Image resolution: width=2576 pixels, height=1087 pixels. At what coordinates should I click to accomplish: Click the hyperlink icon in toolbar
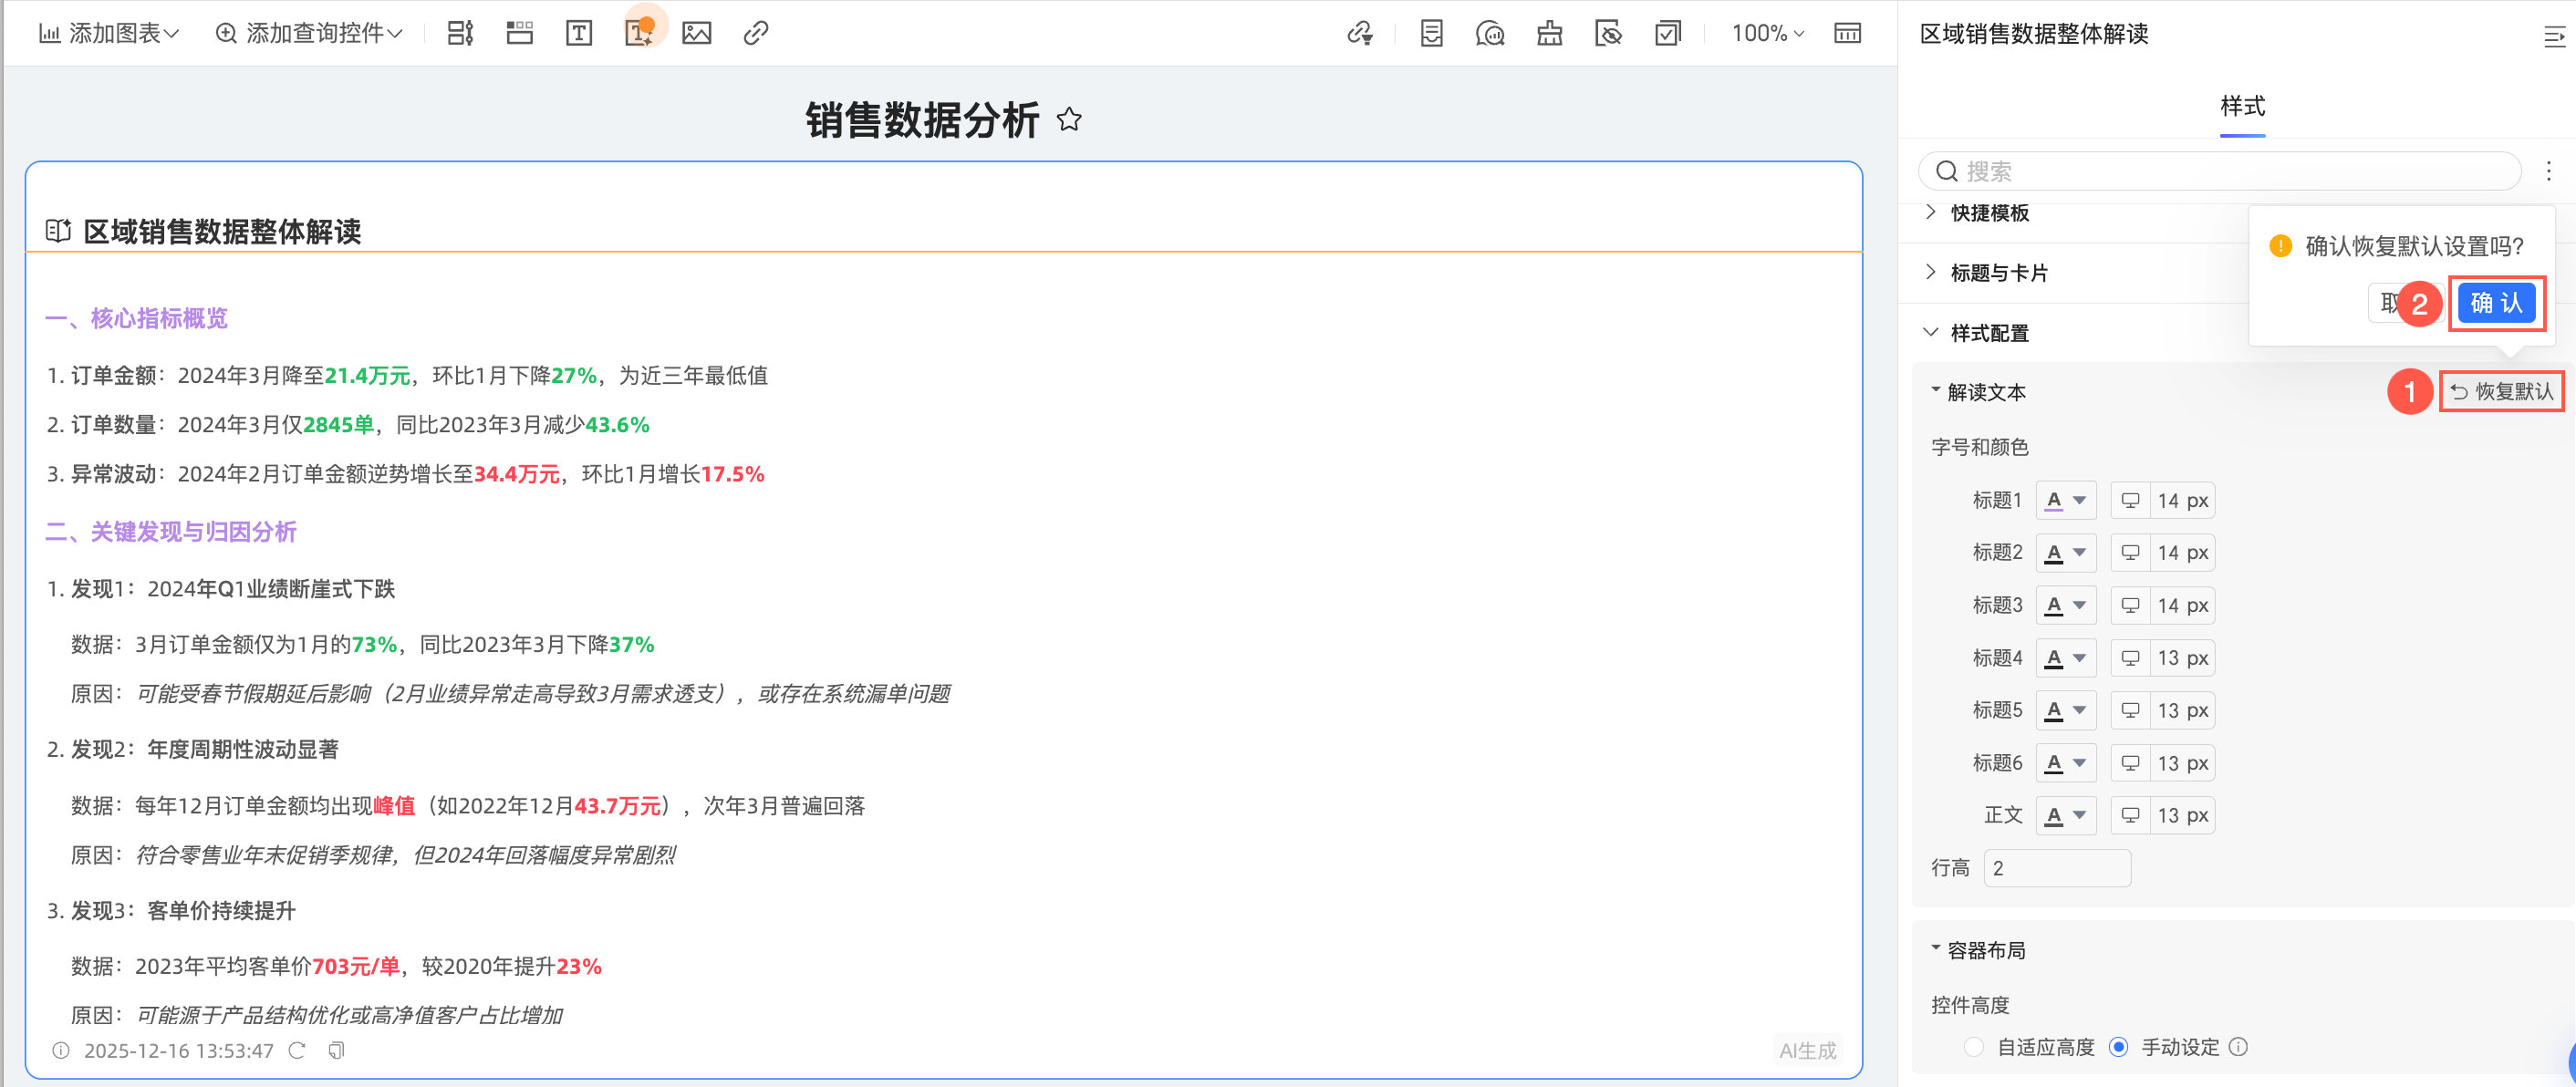tap(756, 33)
